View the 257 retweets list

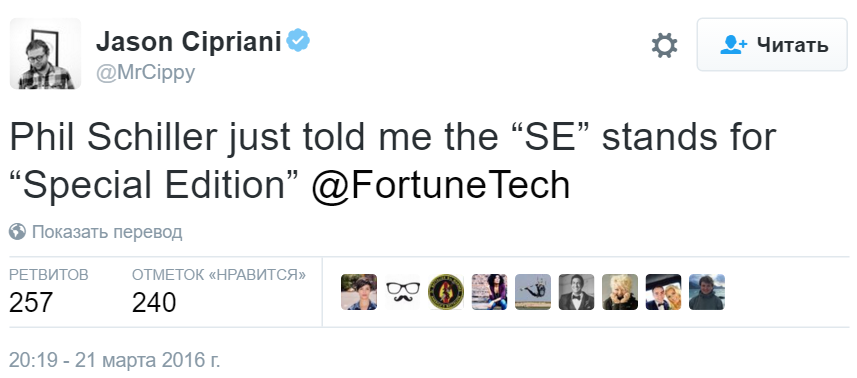pos(49,292)
